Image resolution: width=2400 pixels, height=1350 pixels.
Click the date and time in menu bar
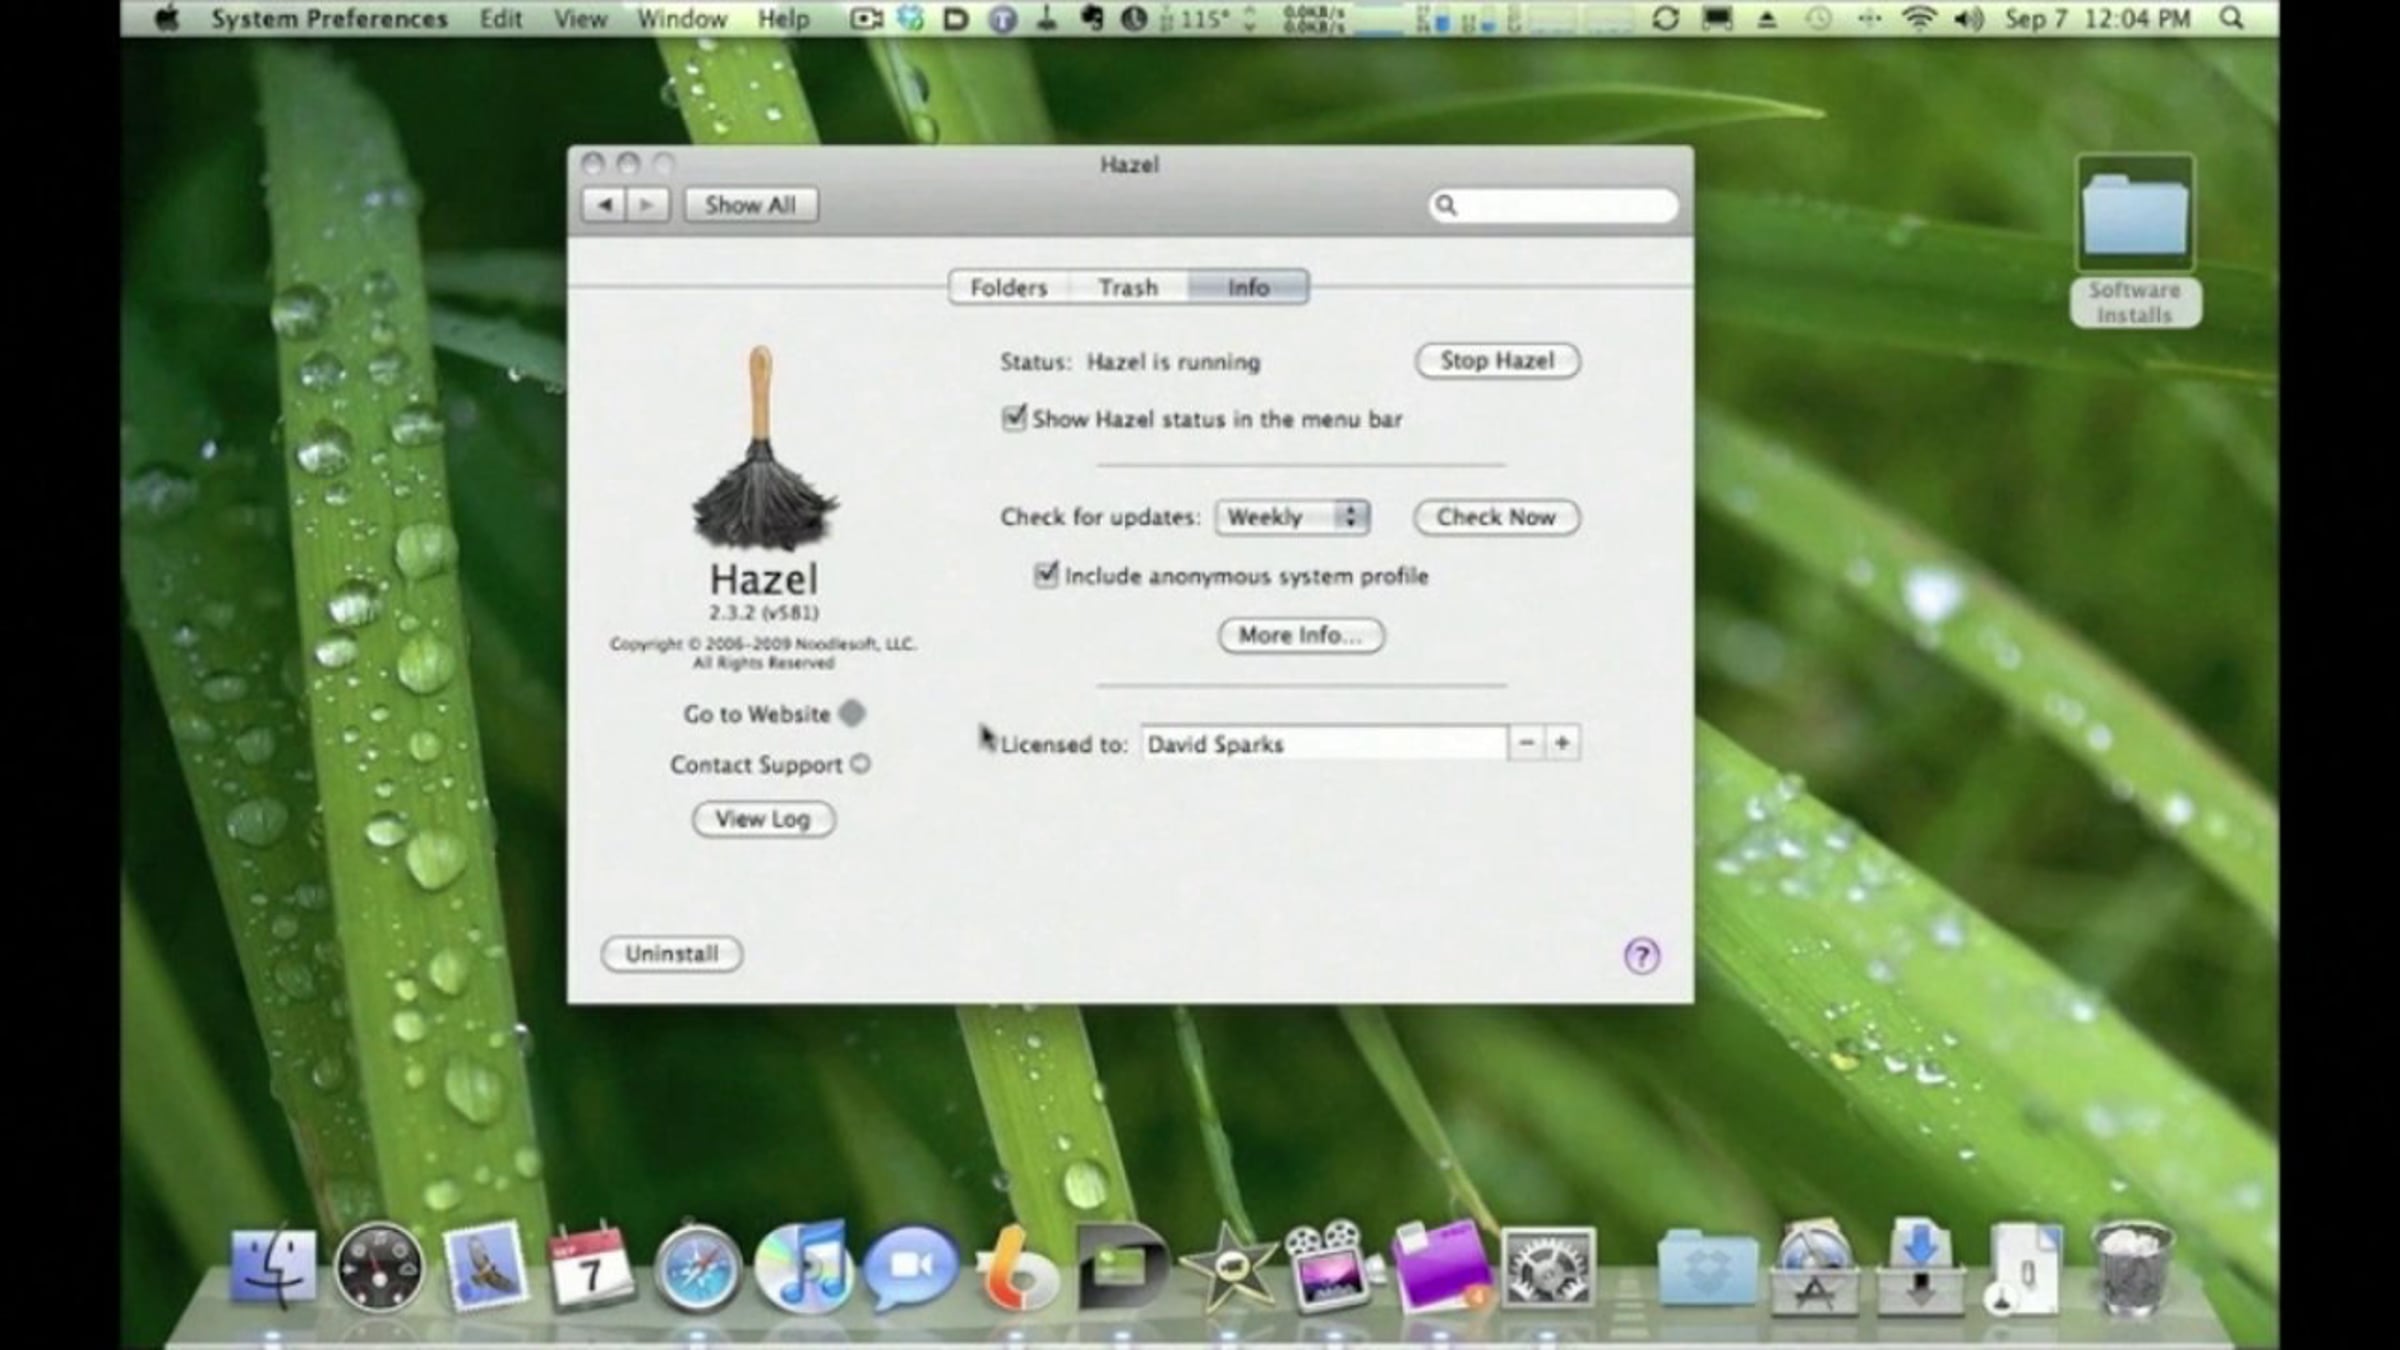click(2097, 18)
